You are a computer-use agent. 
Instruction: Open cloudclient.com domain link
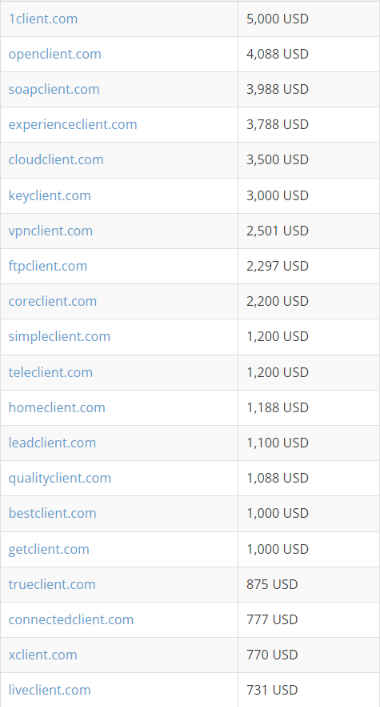click(56, 160)
